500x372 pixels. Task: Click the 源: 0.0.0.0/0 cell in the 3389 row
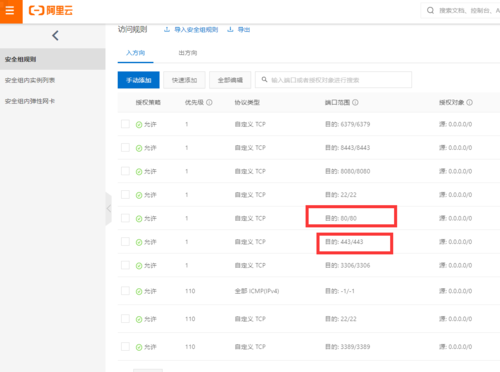[x=456, y=347]
